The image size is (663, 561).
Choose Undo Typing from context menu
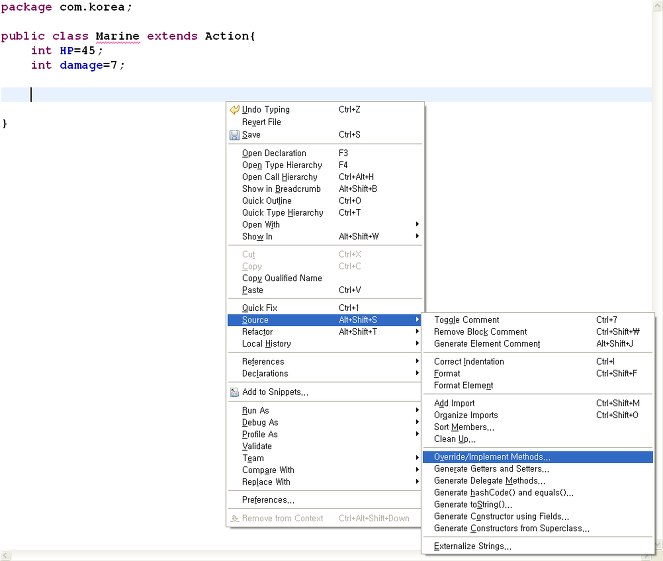click(x=325, y=110)
